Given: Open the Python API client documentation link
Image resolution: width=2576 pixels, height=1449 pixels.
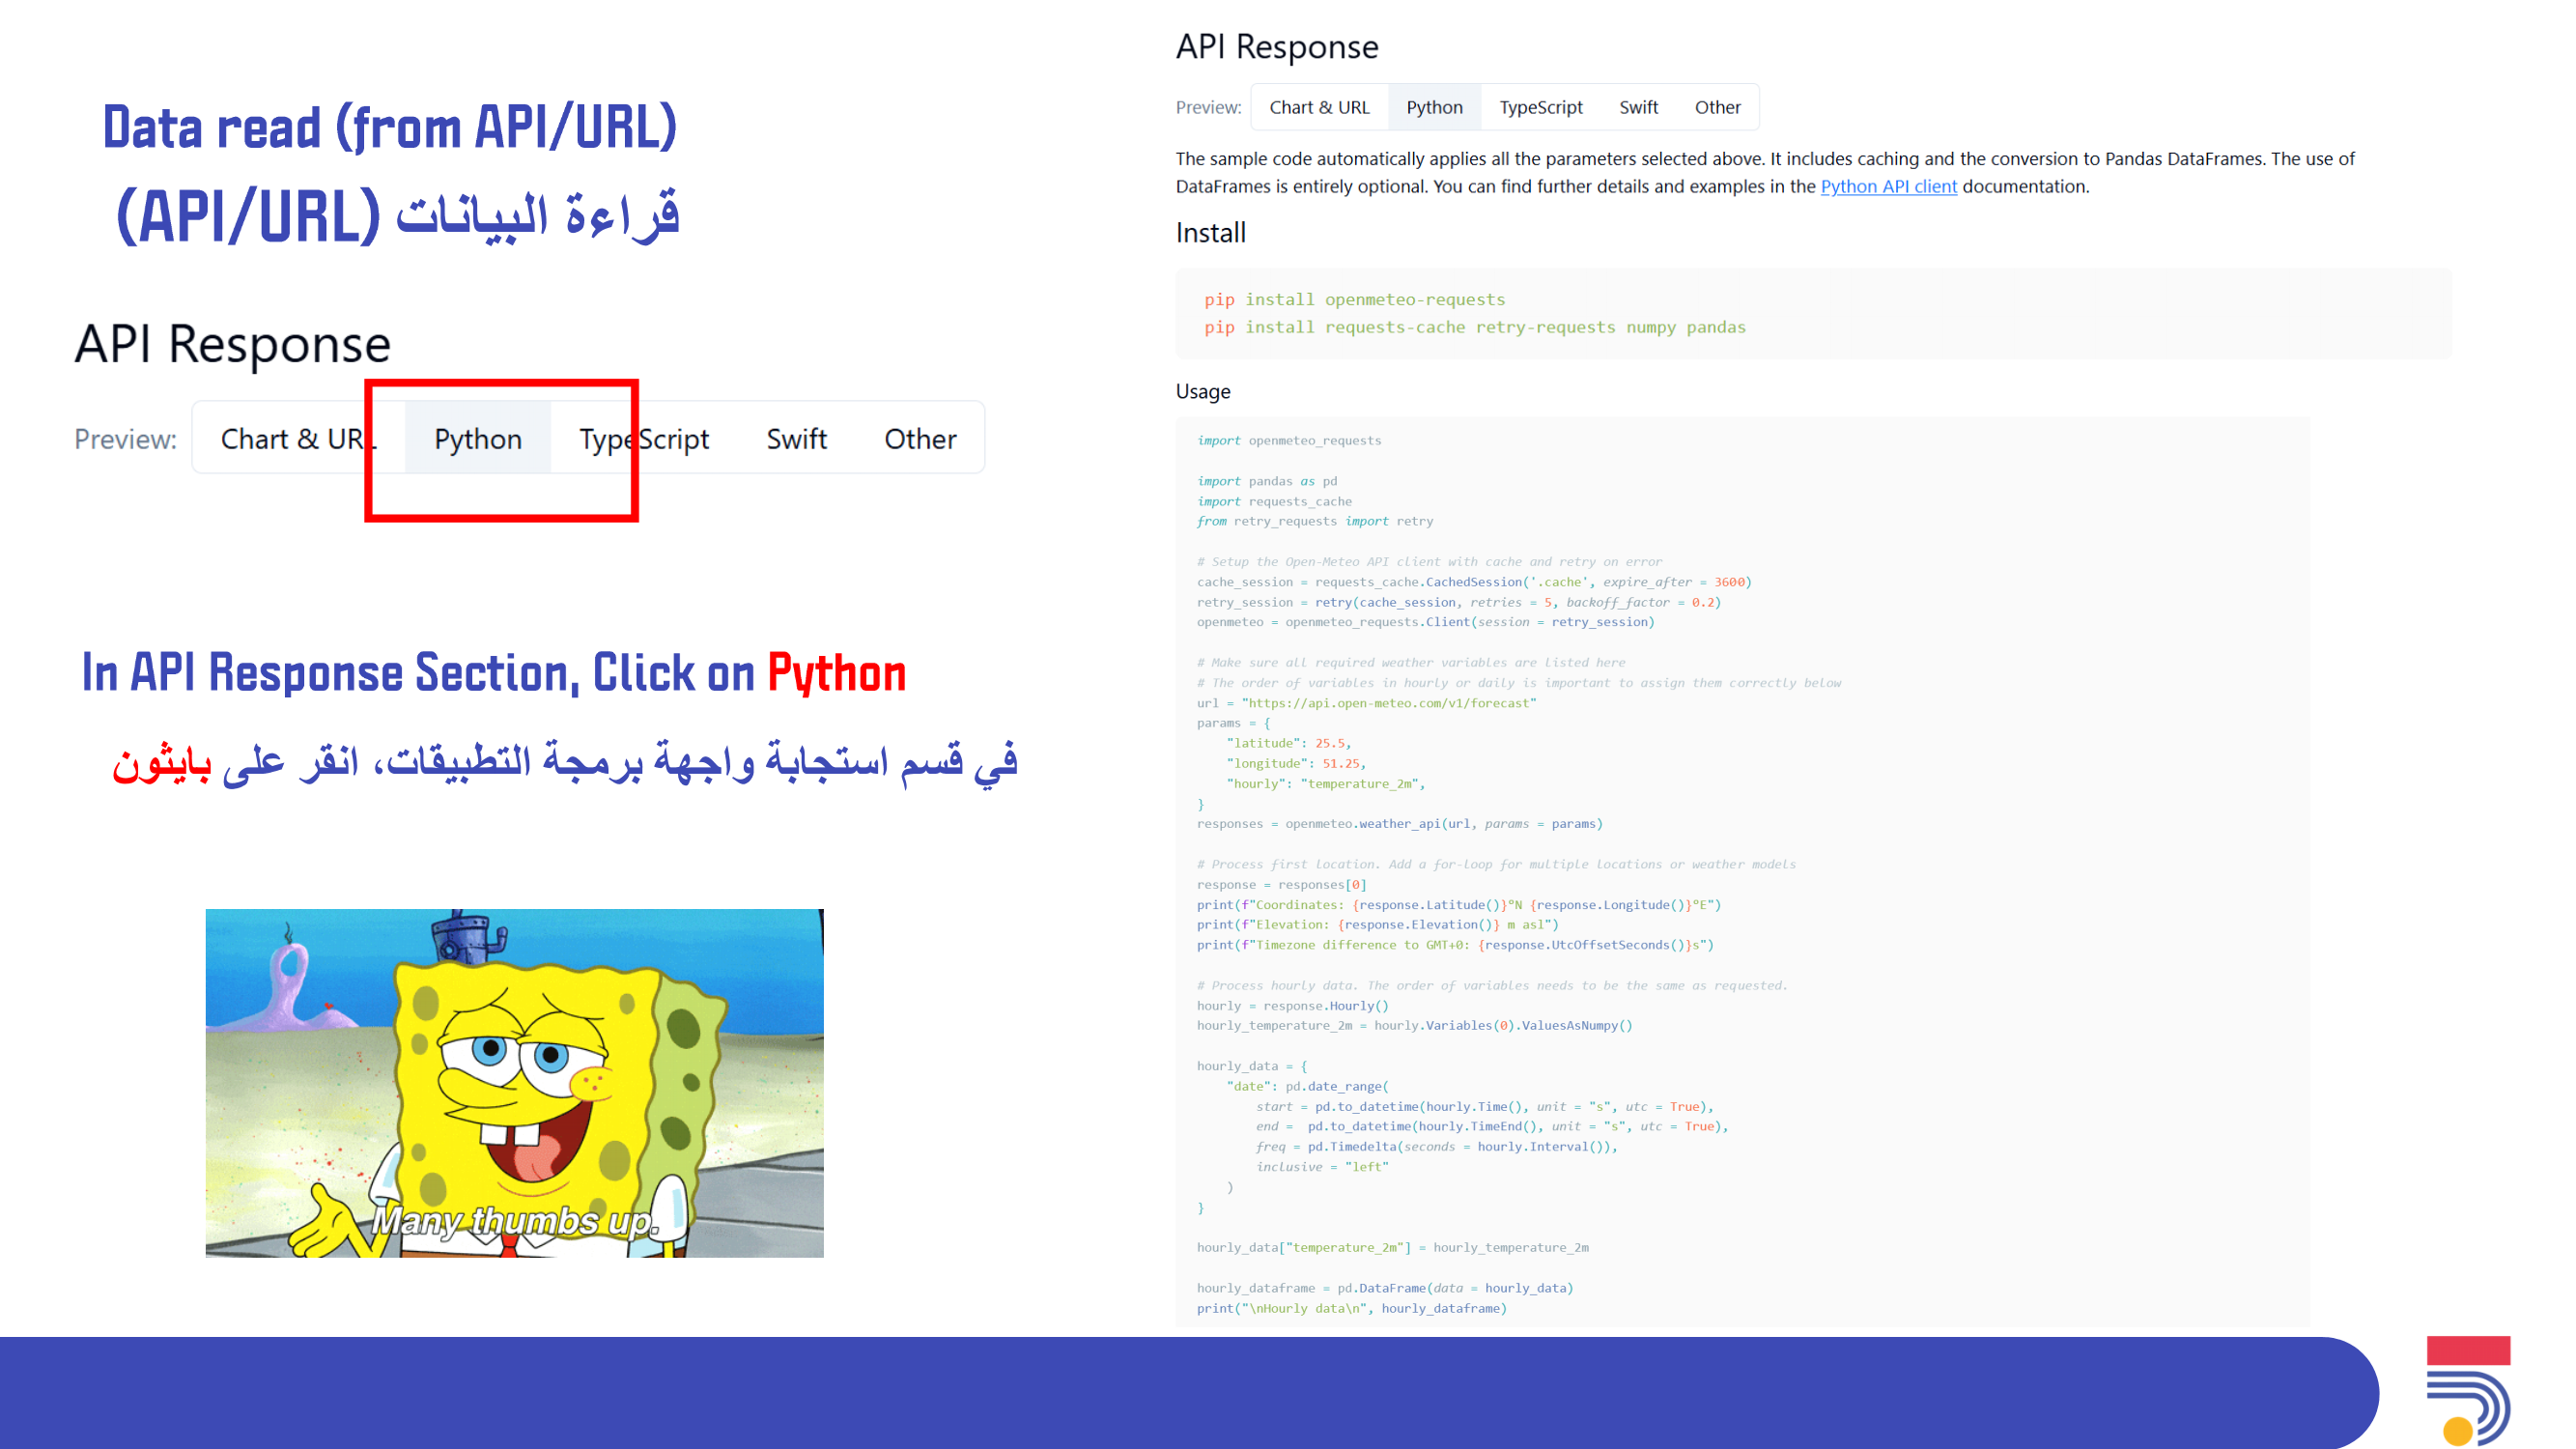Looking at the screenshot, I should pos(1888,186).
